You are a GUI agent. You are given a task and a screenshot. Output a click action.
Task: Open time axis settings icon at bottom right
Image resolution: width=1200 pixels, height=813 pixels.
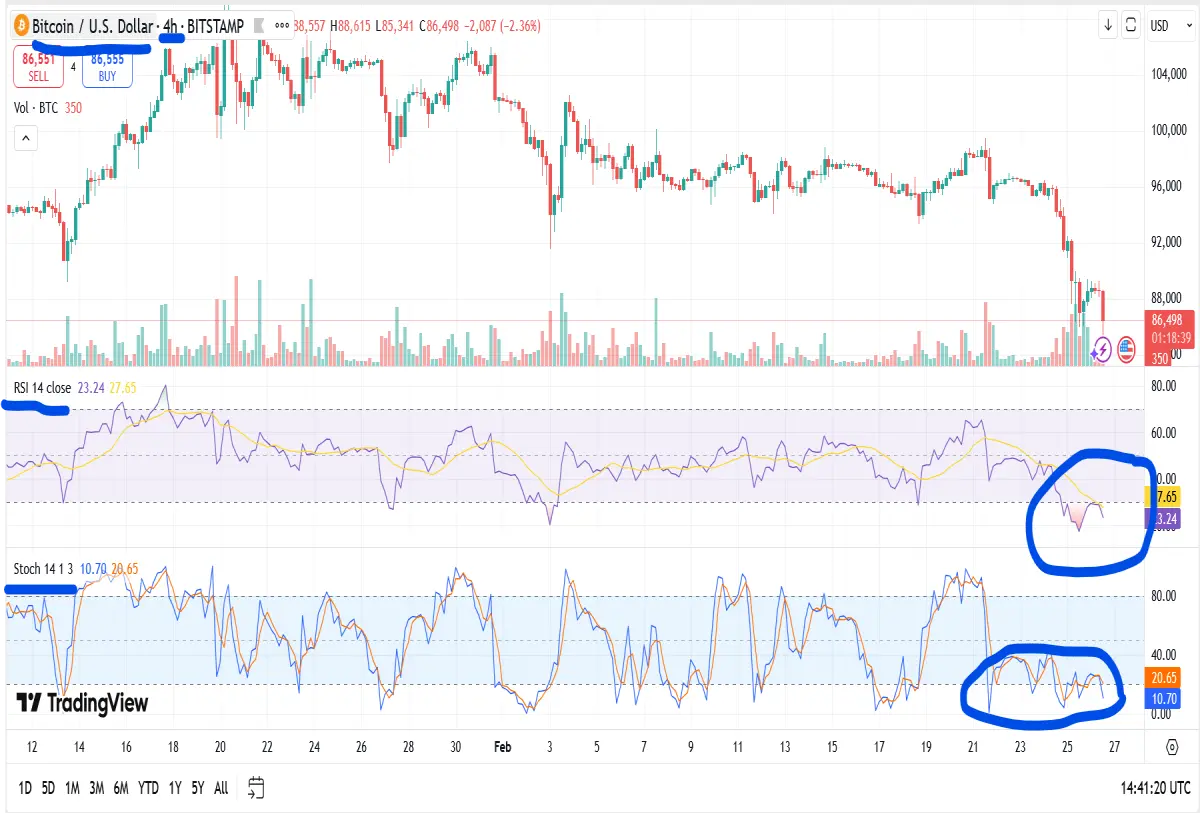[x=1173, y=746]
